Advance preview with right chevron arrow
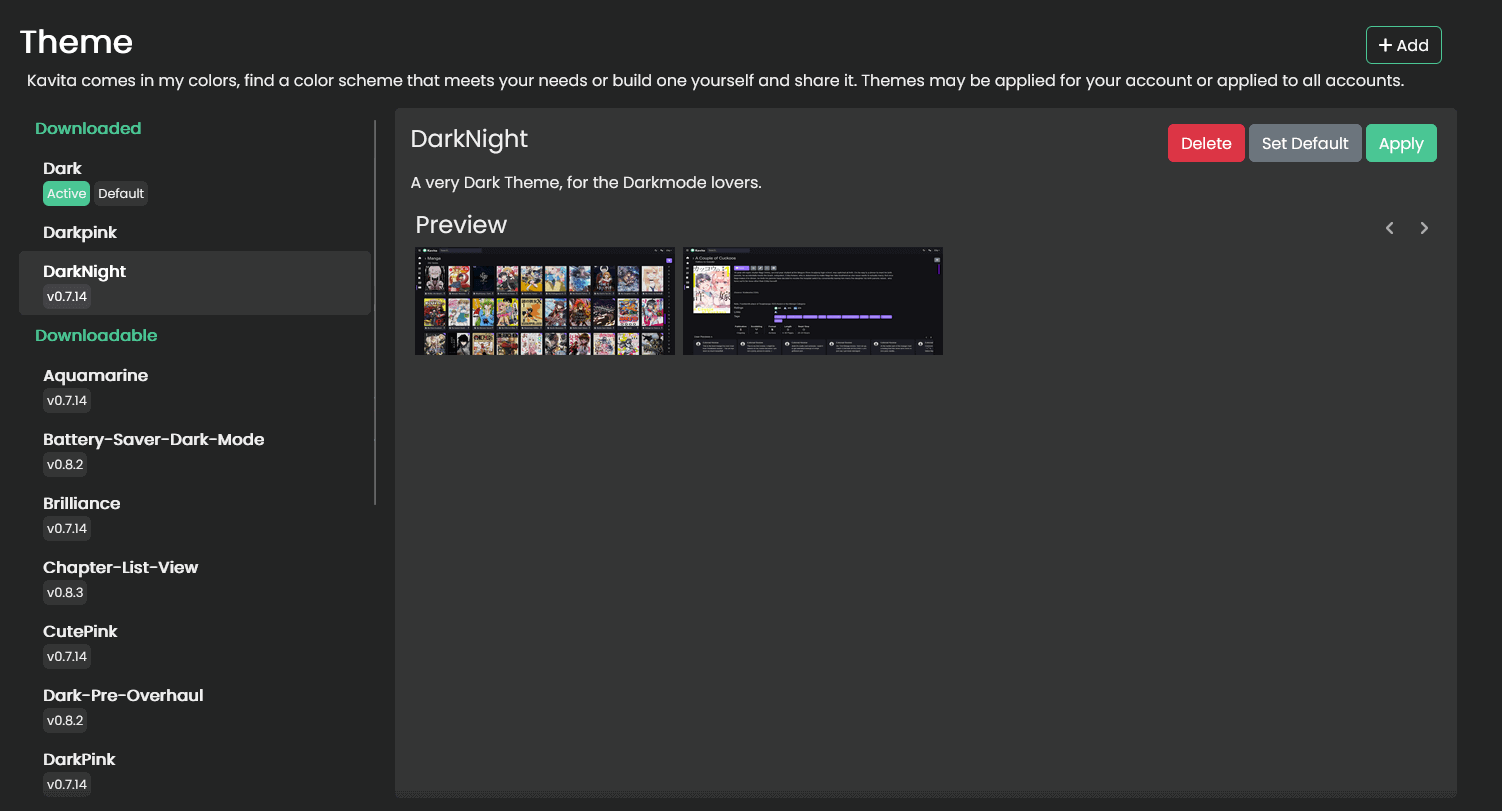The height and width of the screenshot is (811, 1502). (x=1424, y=228)
